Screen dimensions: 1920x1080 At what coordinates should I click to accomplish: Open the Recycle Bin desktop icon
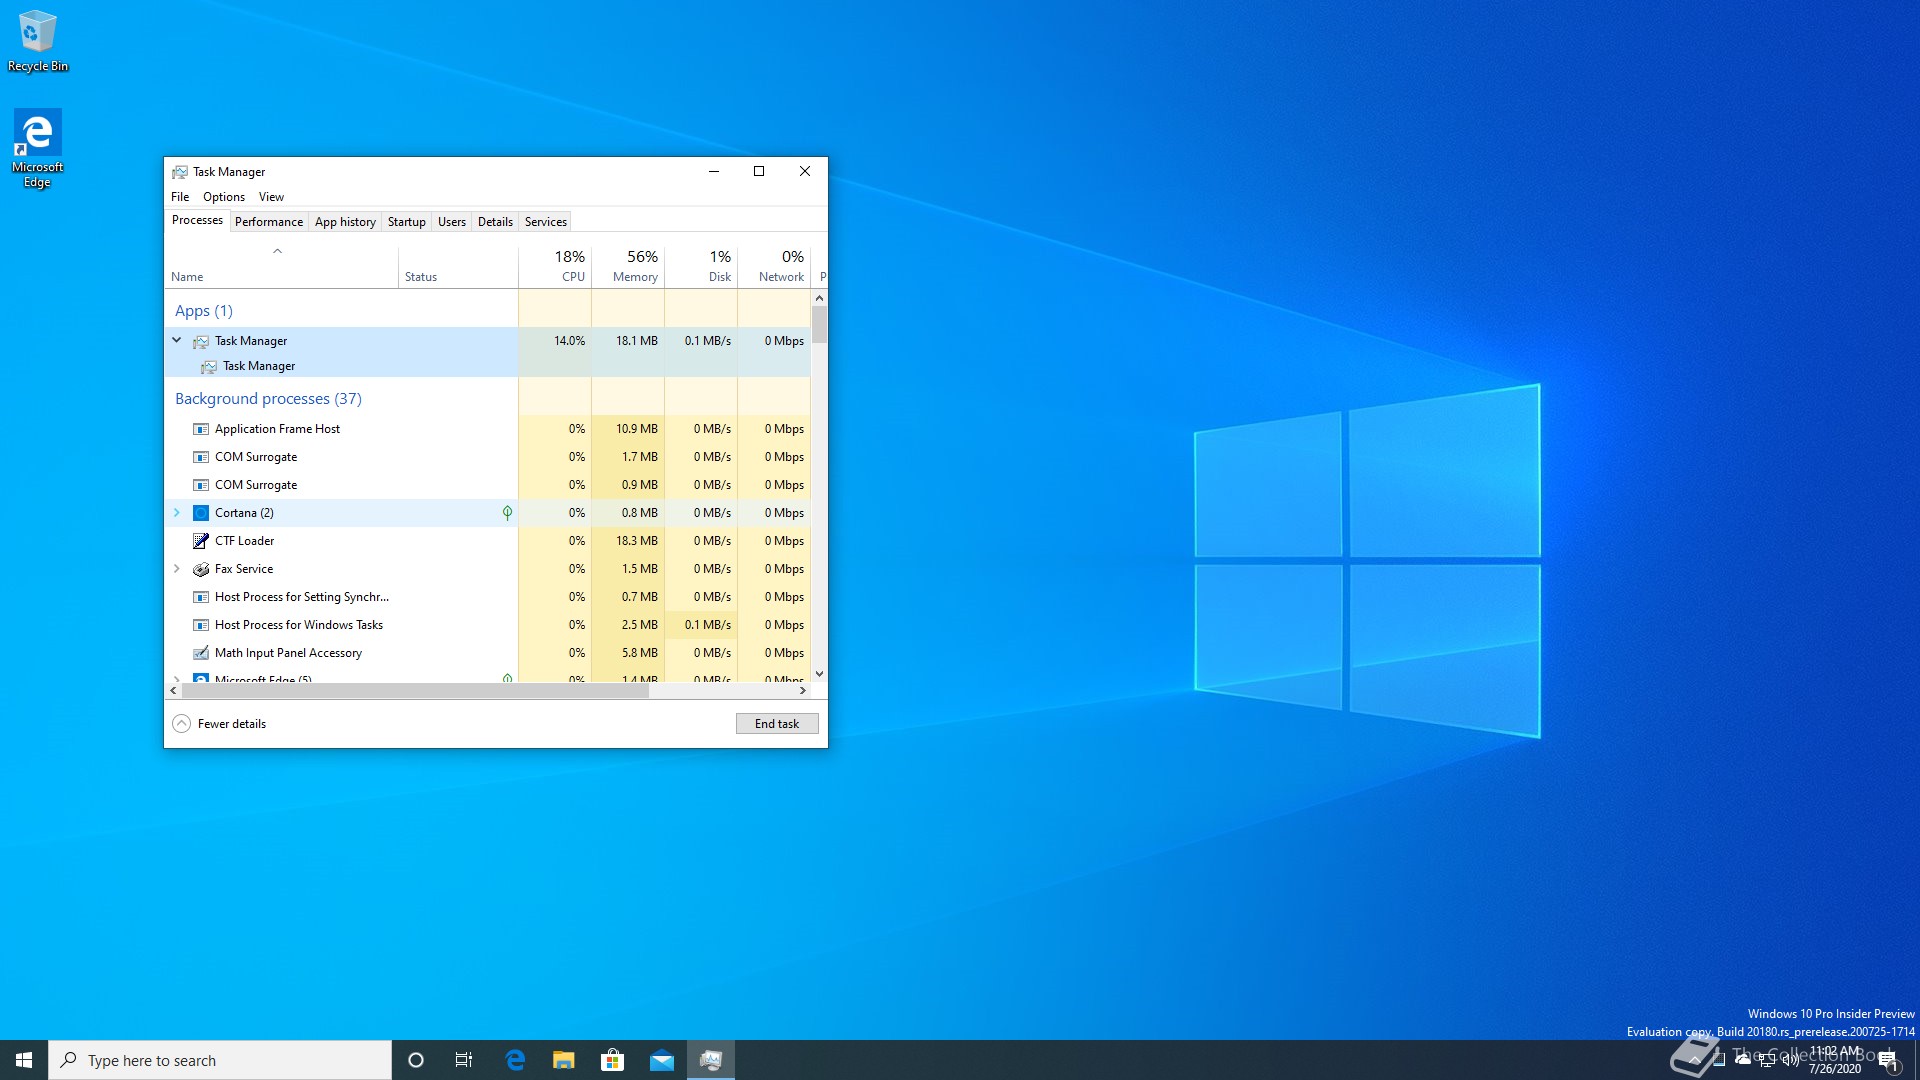click(x=37, y=42)
